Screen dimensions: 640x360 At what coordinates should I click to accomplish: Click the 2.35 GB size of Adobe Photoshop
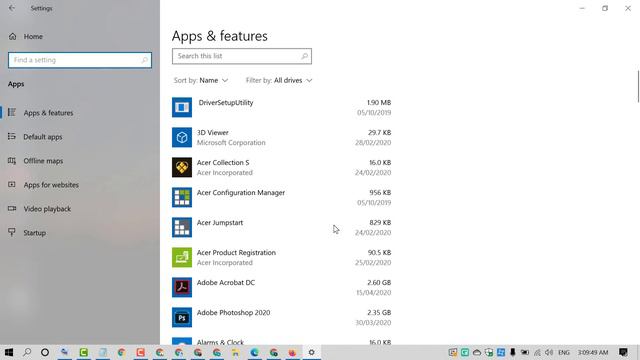379,313
